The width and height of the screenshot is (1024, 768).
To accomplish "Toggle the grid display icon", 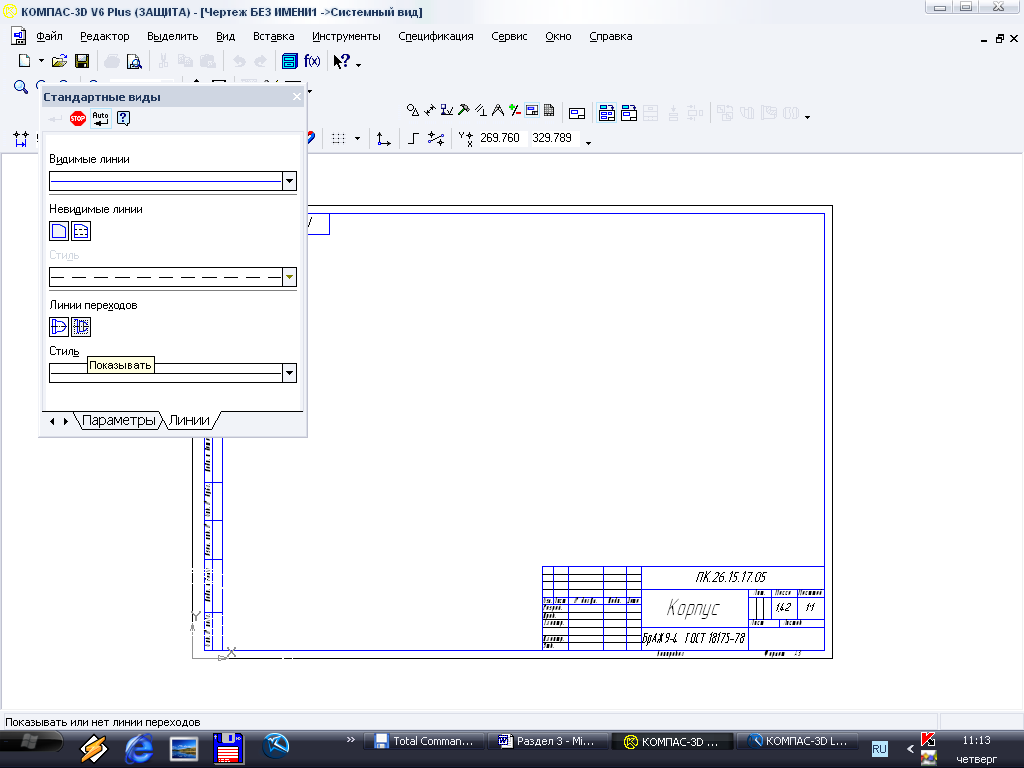I will pyautogui.click(x=338, y=138).
